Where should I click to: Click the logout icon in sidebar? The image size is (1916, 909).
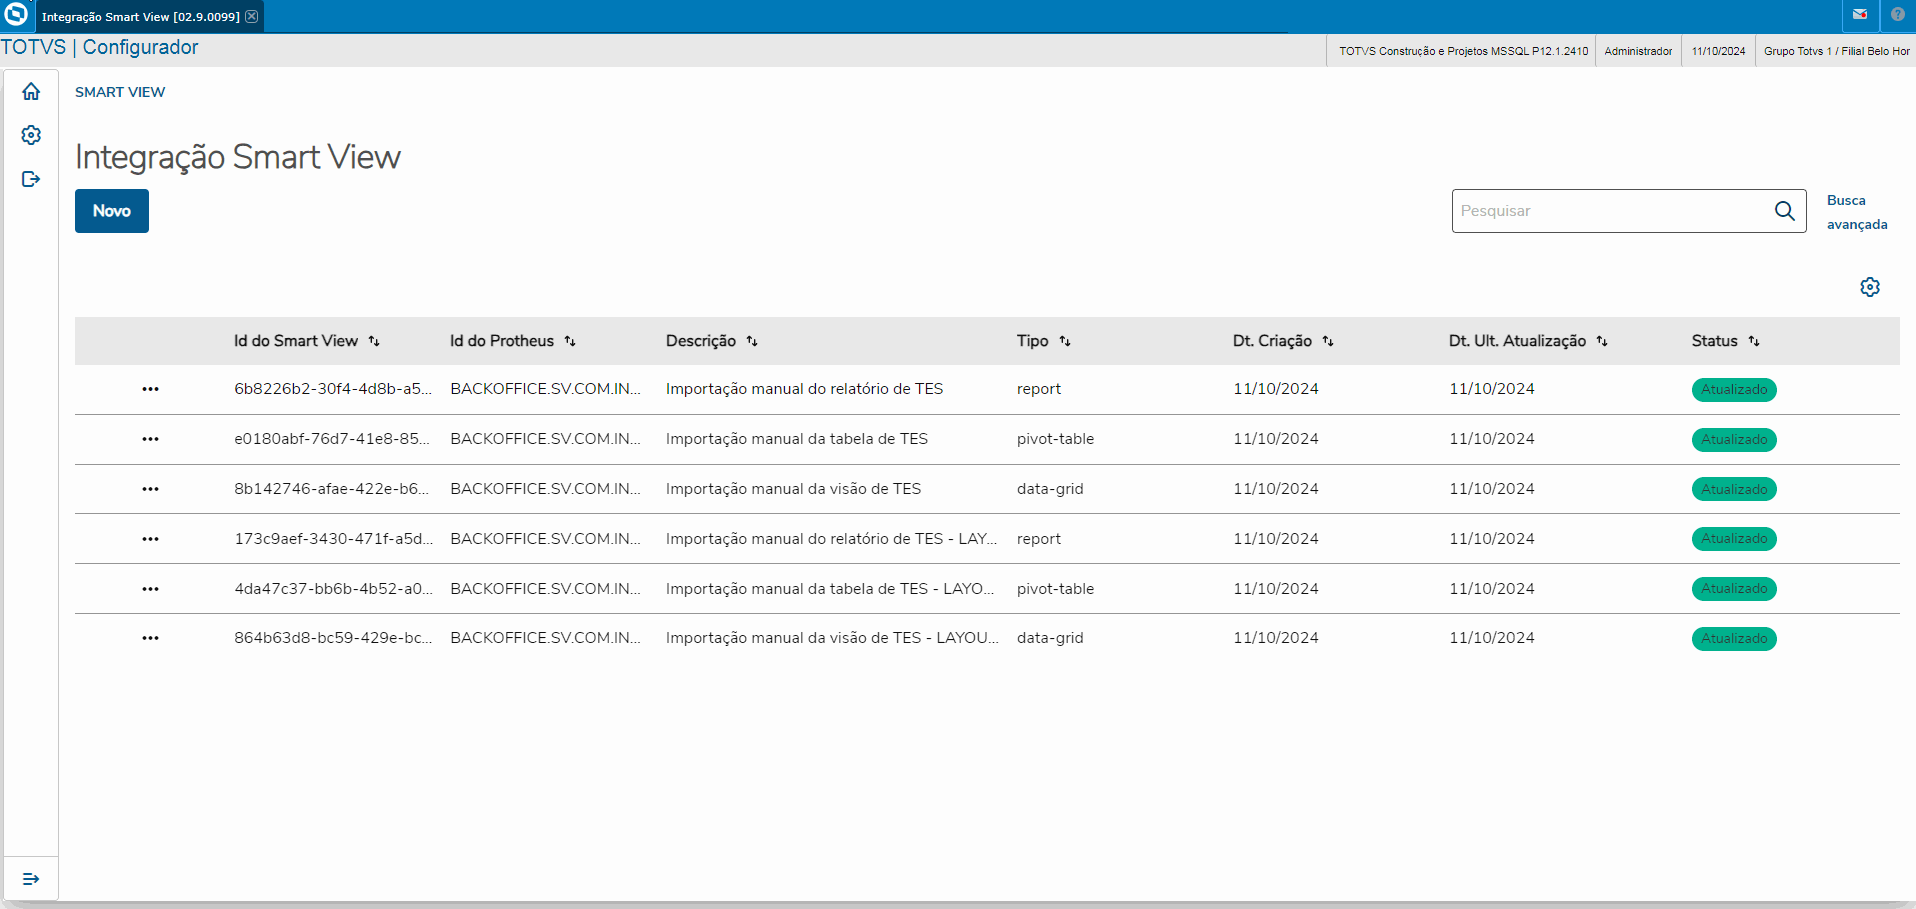click(x=31, y=179)
